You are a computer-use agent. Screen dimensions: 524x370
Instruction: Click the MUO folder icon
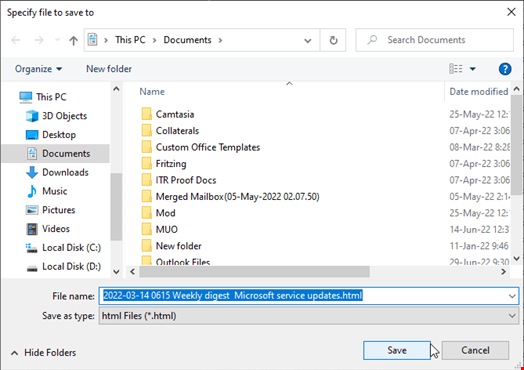click(x=146, y=229)
